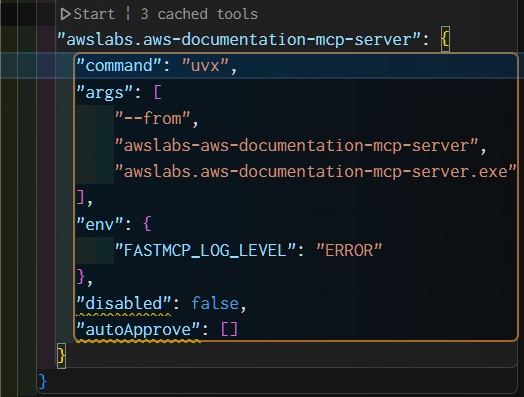Image resolution: width=524 pixels, height=397 pixels.
Task: Click the opening yellow brace after server name
Action: click(x=445, y=39)
